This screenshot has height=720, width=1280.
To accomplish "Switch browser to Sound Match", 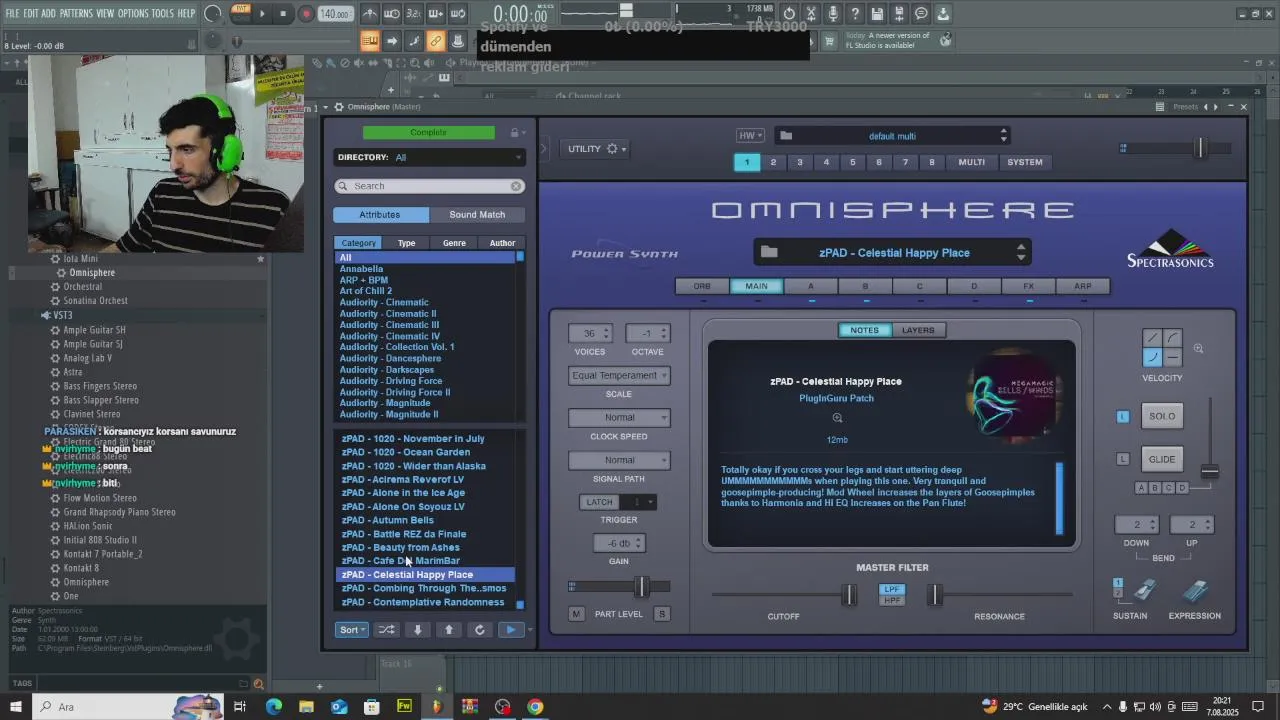I will tap(477, 215).
